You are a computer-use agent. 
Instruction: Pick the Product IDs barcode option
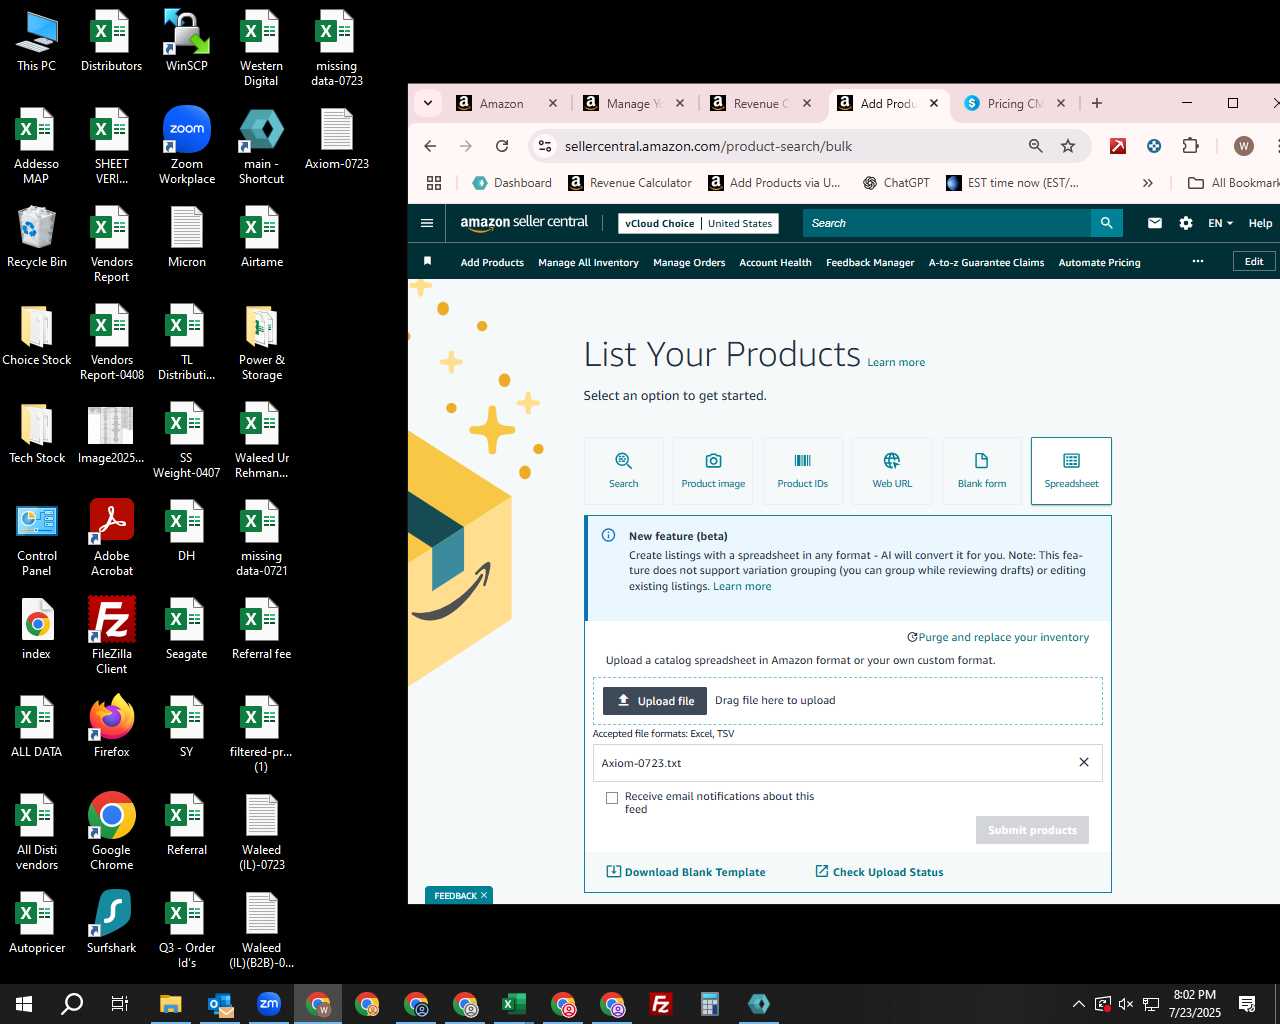coord(802,471)
